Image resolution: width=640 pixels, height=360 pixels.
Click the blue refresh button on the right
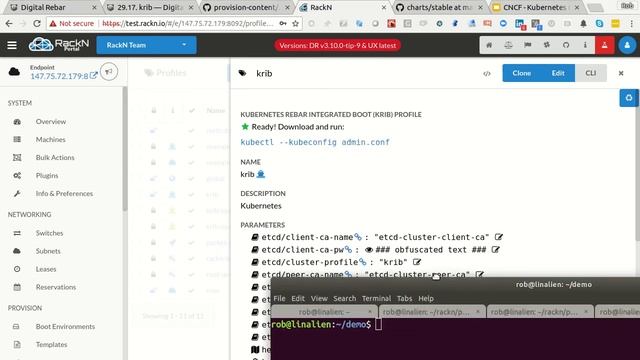pos(629,98)
